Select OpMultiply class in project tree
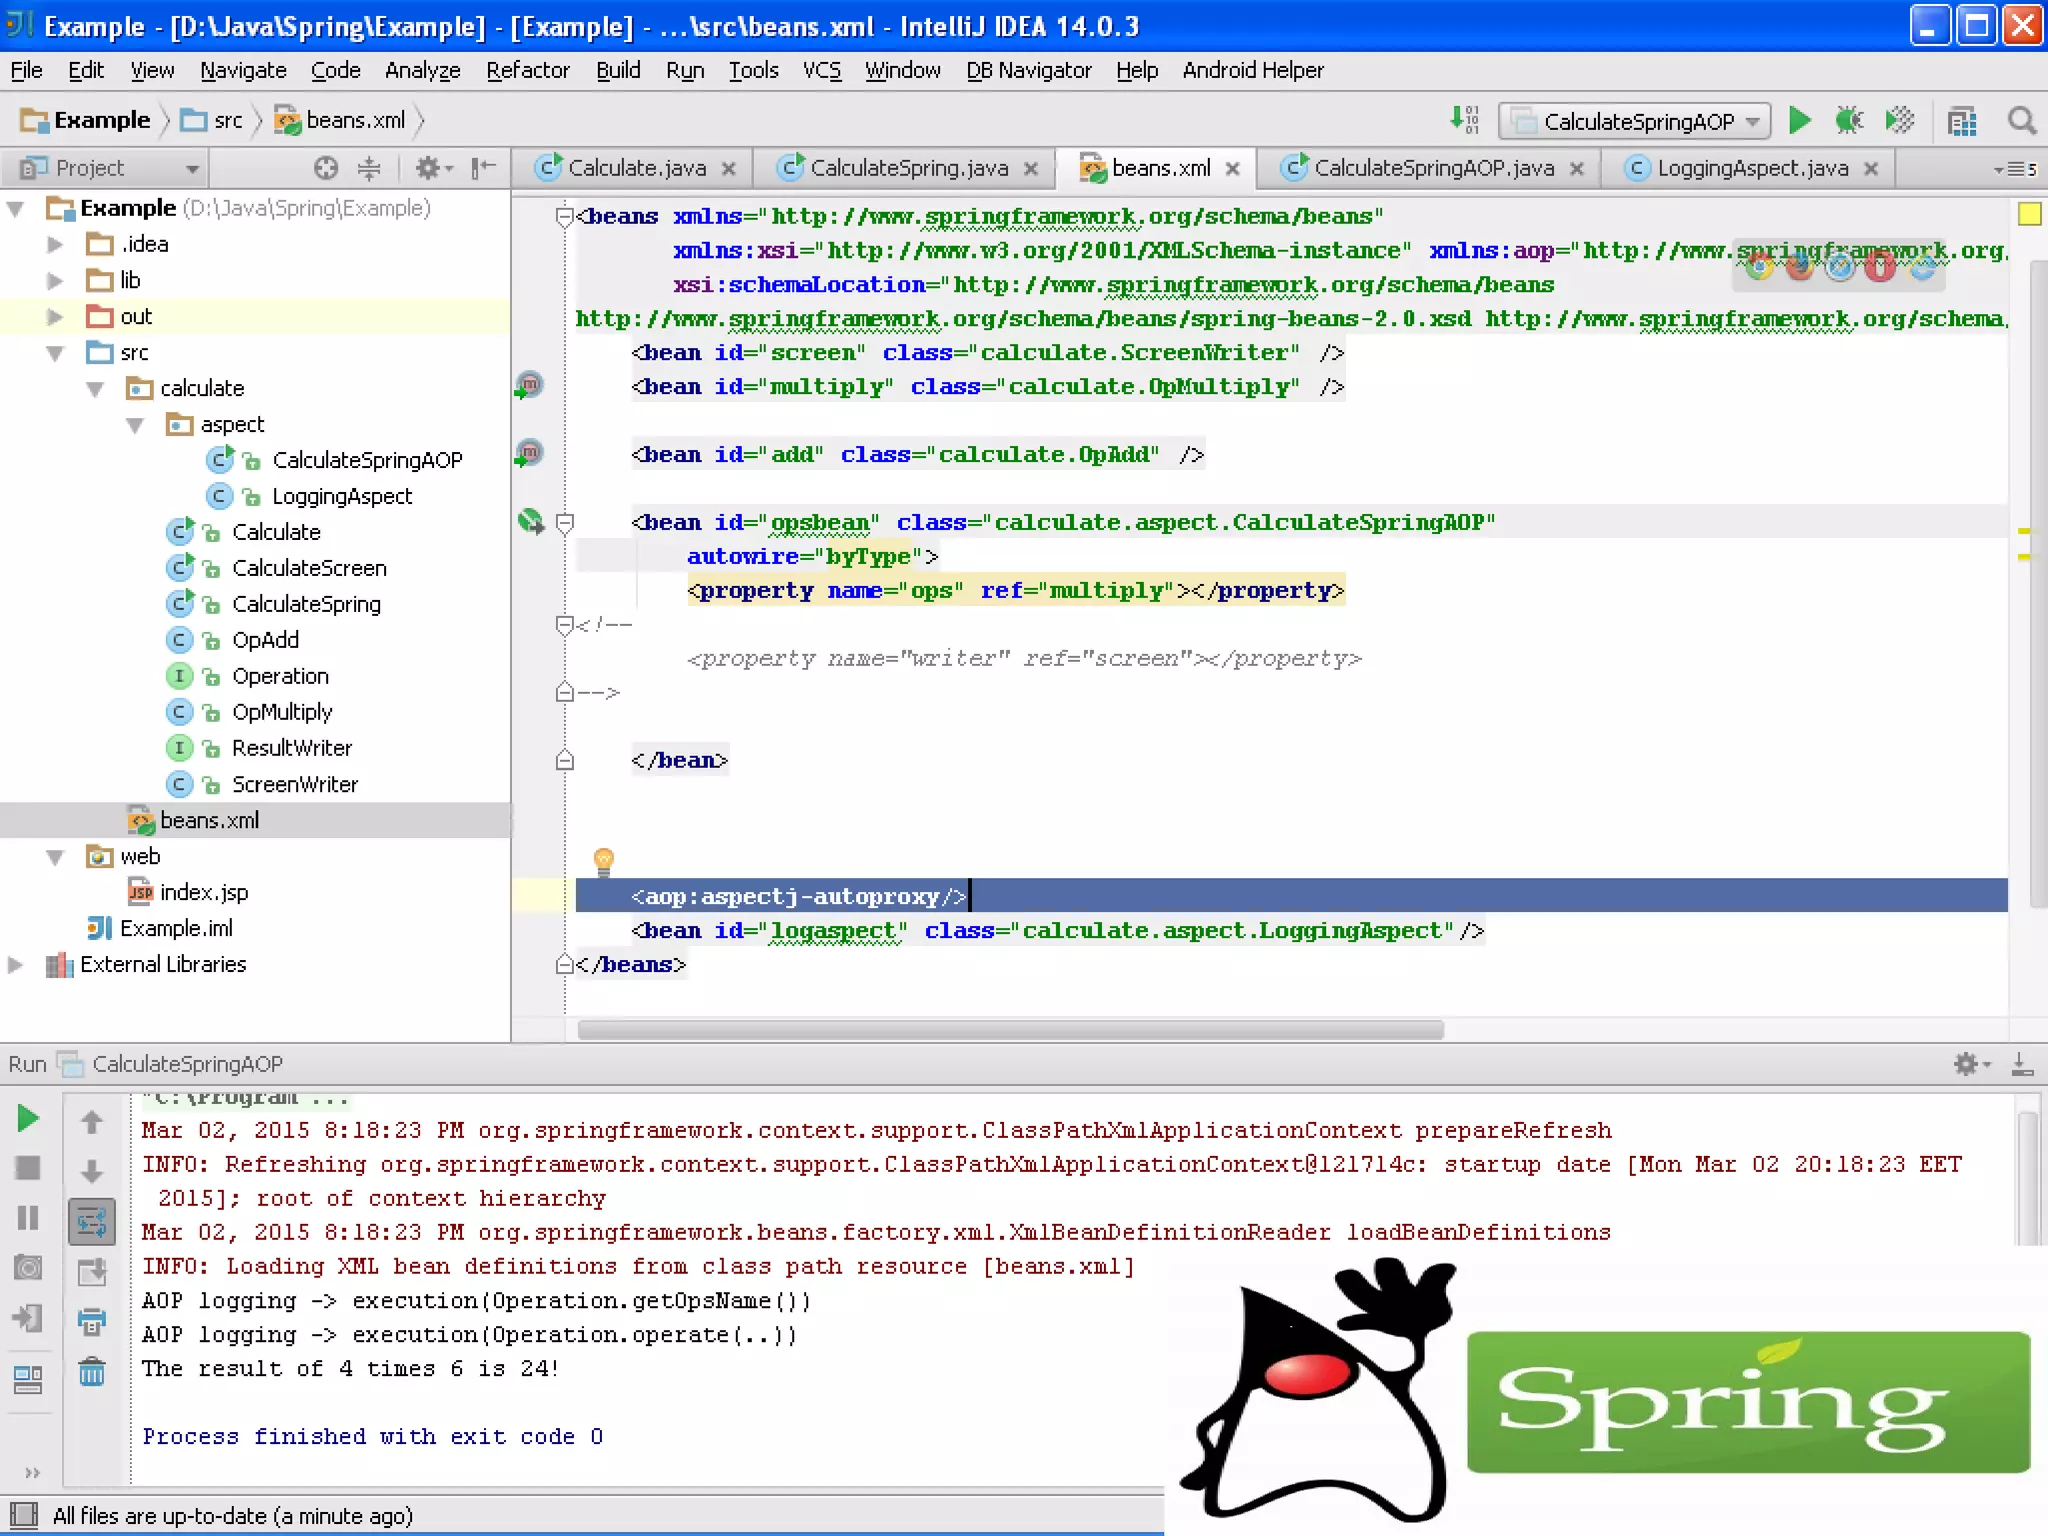The height and width of the screenshot is (1536, 2048). pos(282,712)
